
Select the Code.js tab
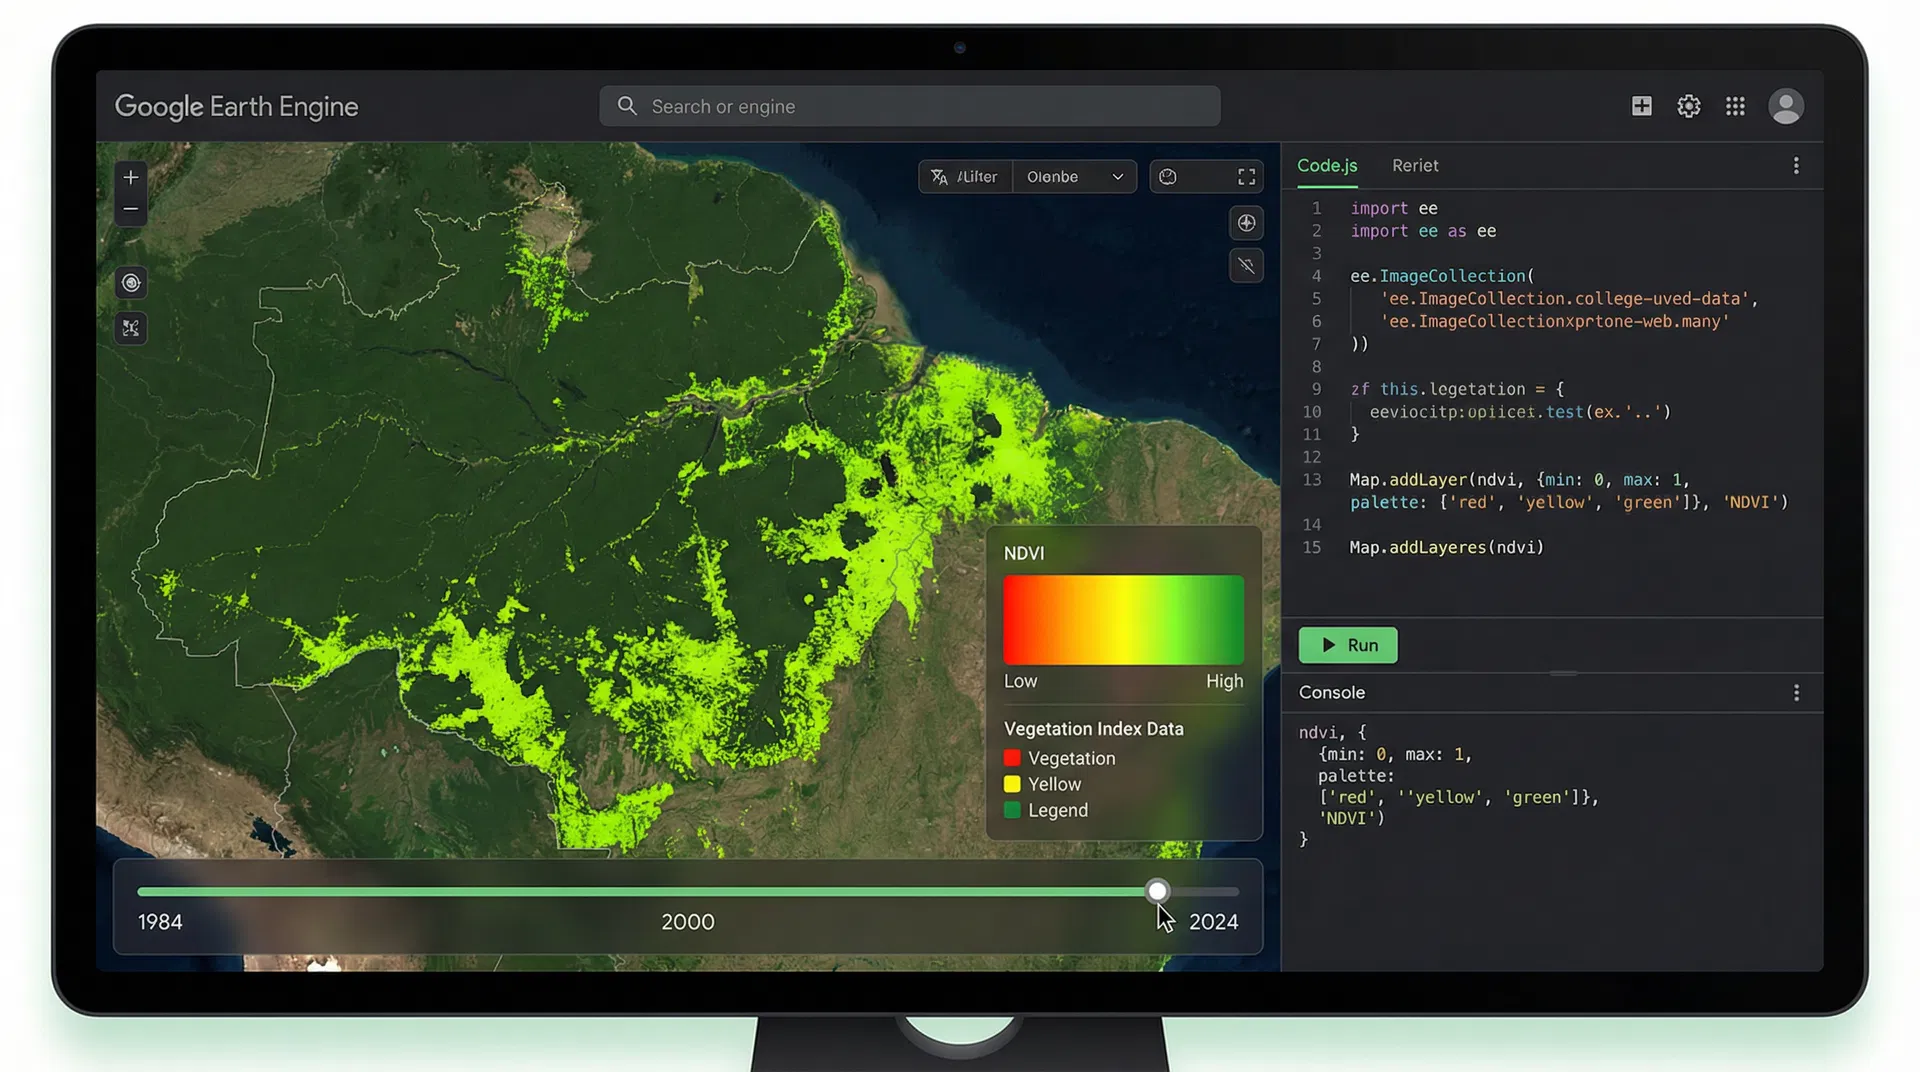[1326, 165]
